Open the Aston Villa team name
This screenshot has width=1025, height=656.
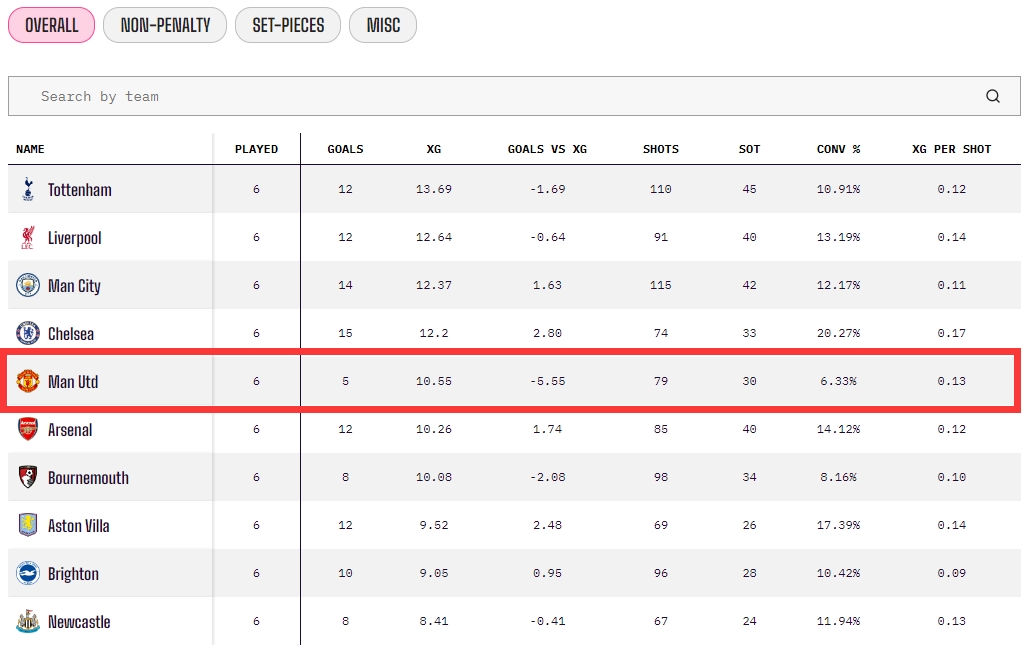(78, 526)
